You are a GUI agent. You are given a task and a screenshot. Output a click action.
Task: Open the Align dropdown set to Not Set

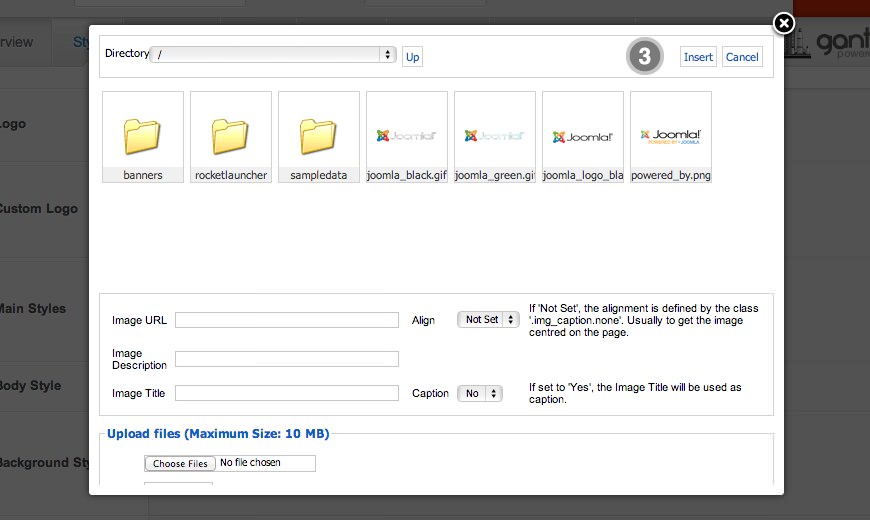point(488,320)
